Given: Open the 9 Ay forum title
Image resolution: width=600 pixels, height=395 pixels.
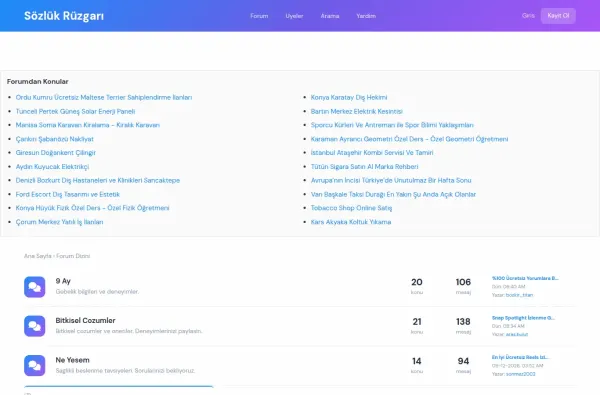Looking at the screenshot, I should 63,281.
